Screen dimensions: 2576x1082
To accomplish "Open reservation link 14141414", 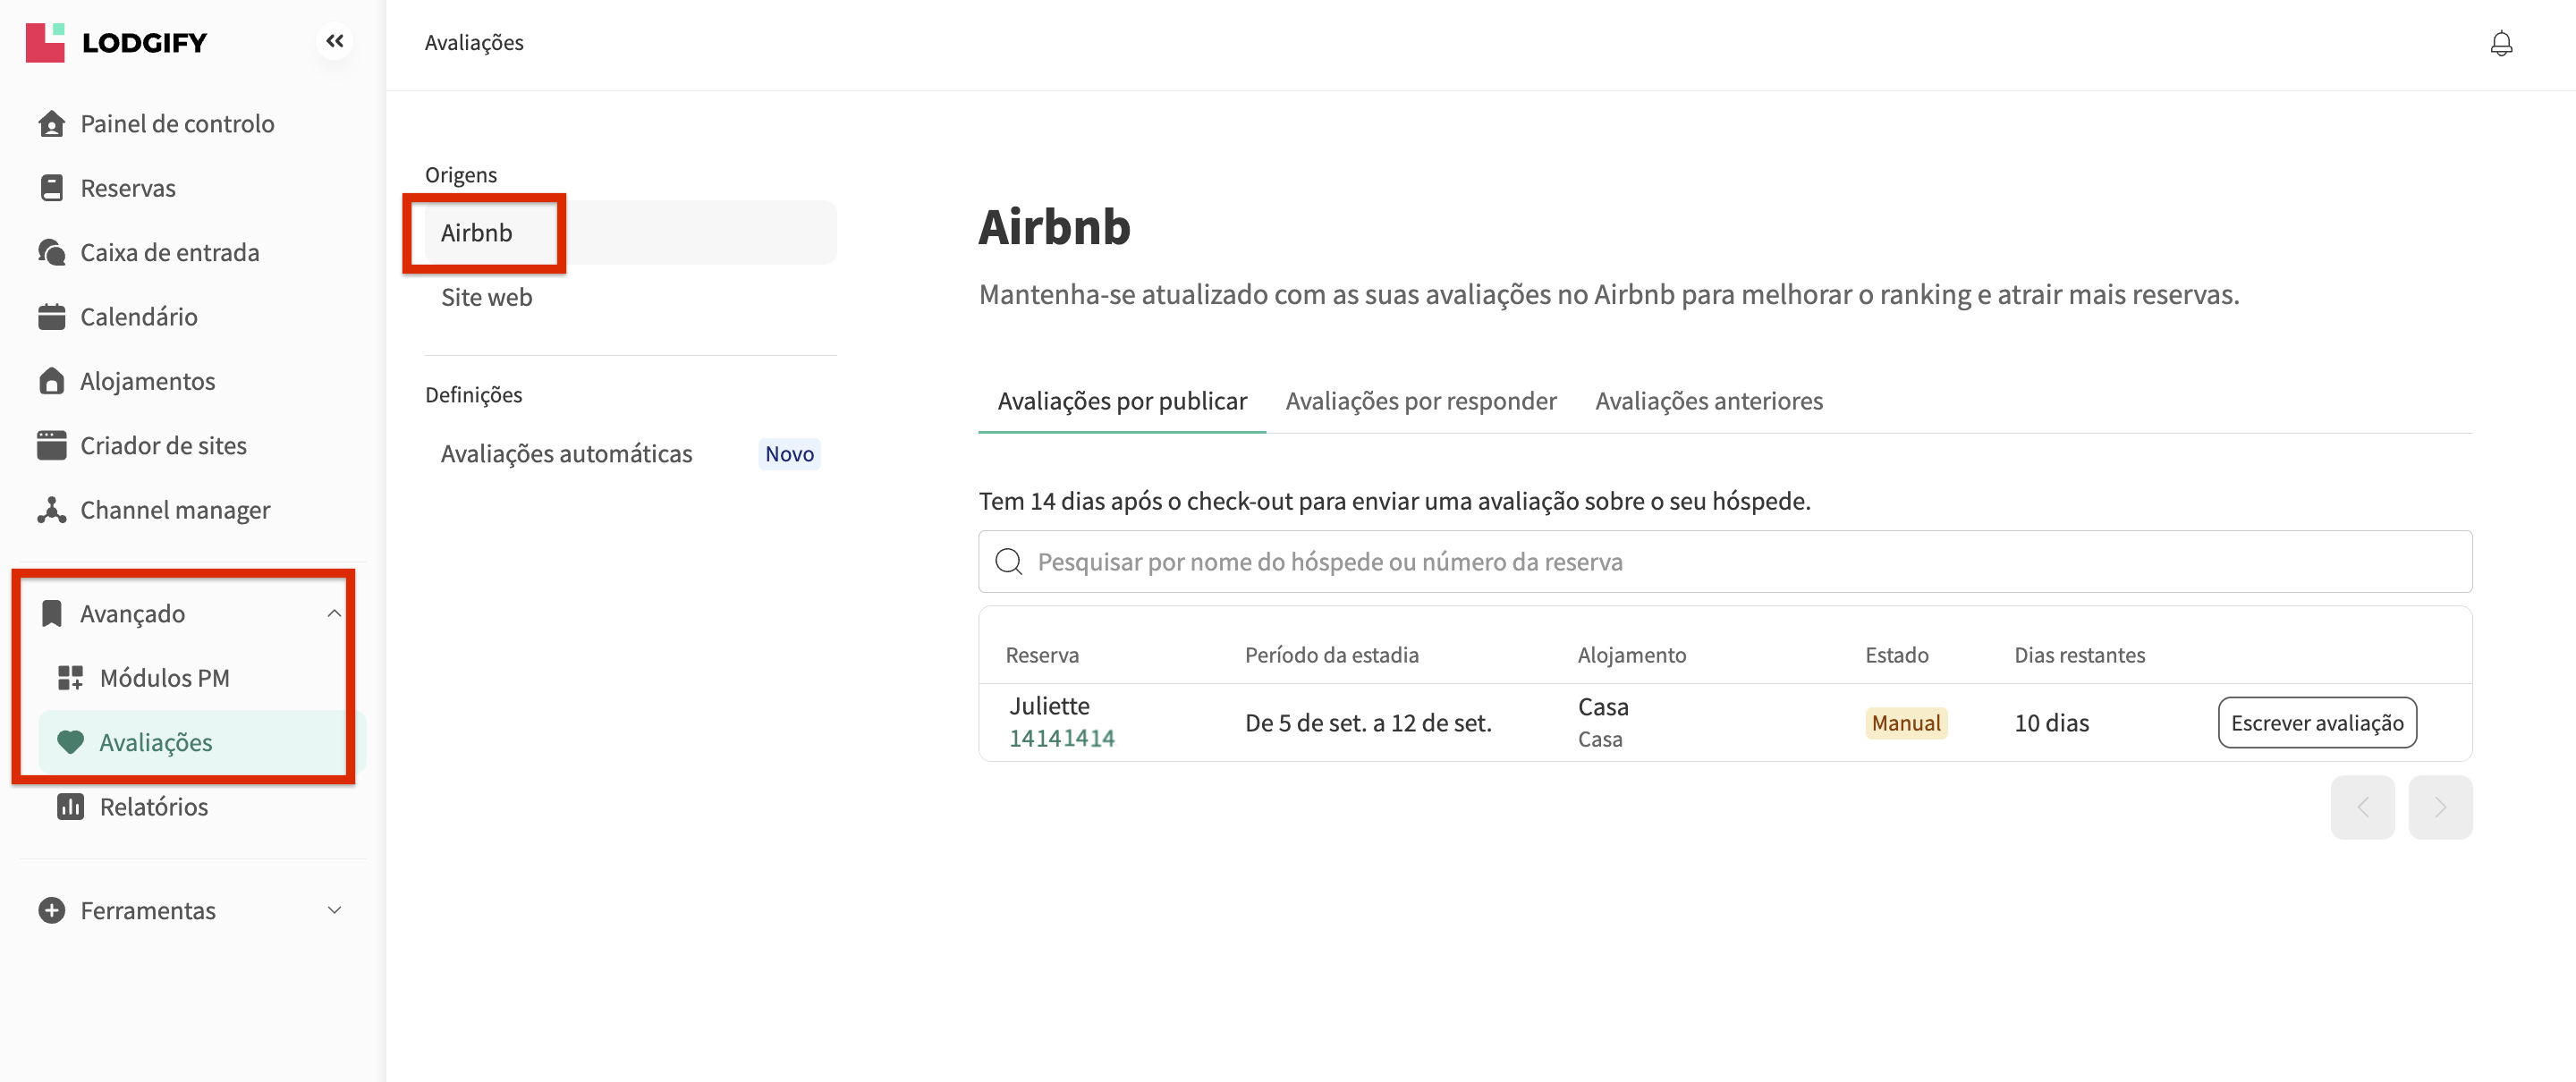I will coord(1061,738).
